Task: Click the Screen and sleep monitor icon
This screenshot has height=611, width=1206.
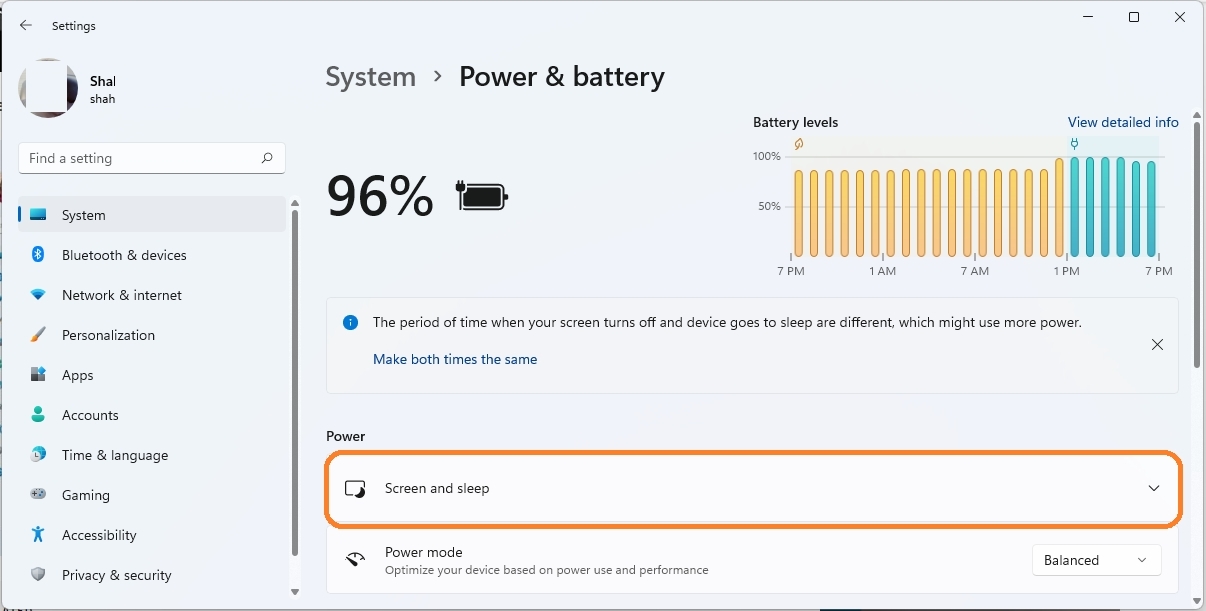Action: coord(356,488)
